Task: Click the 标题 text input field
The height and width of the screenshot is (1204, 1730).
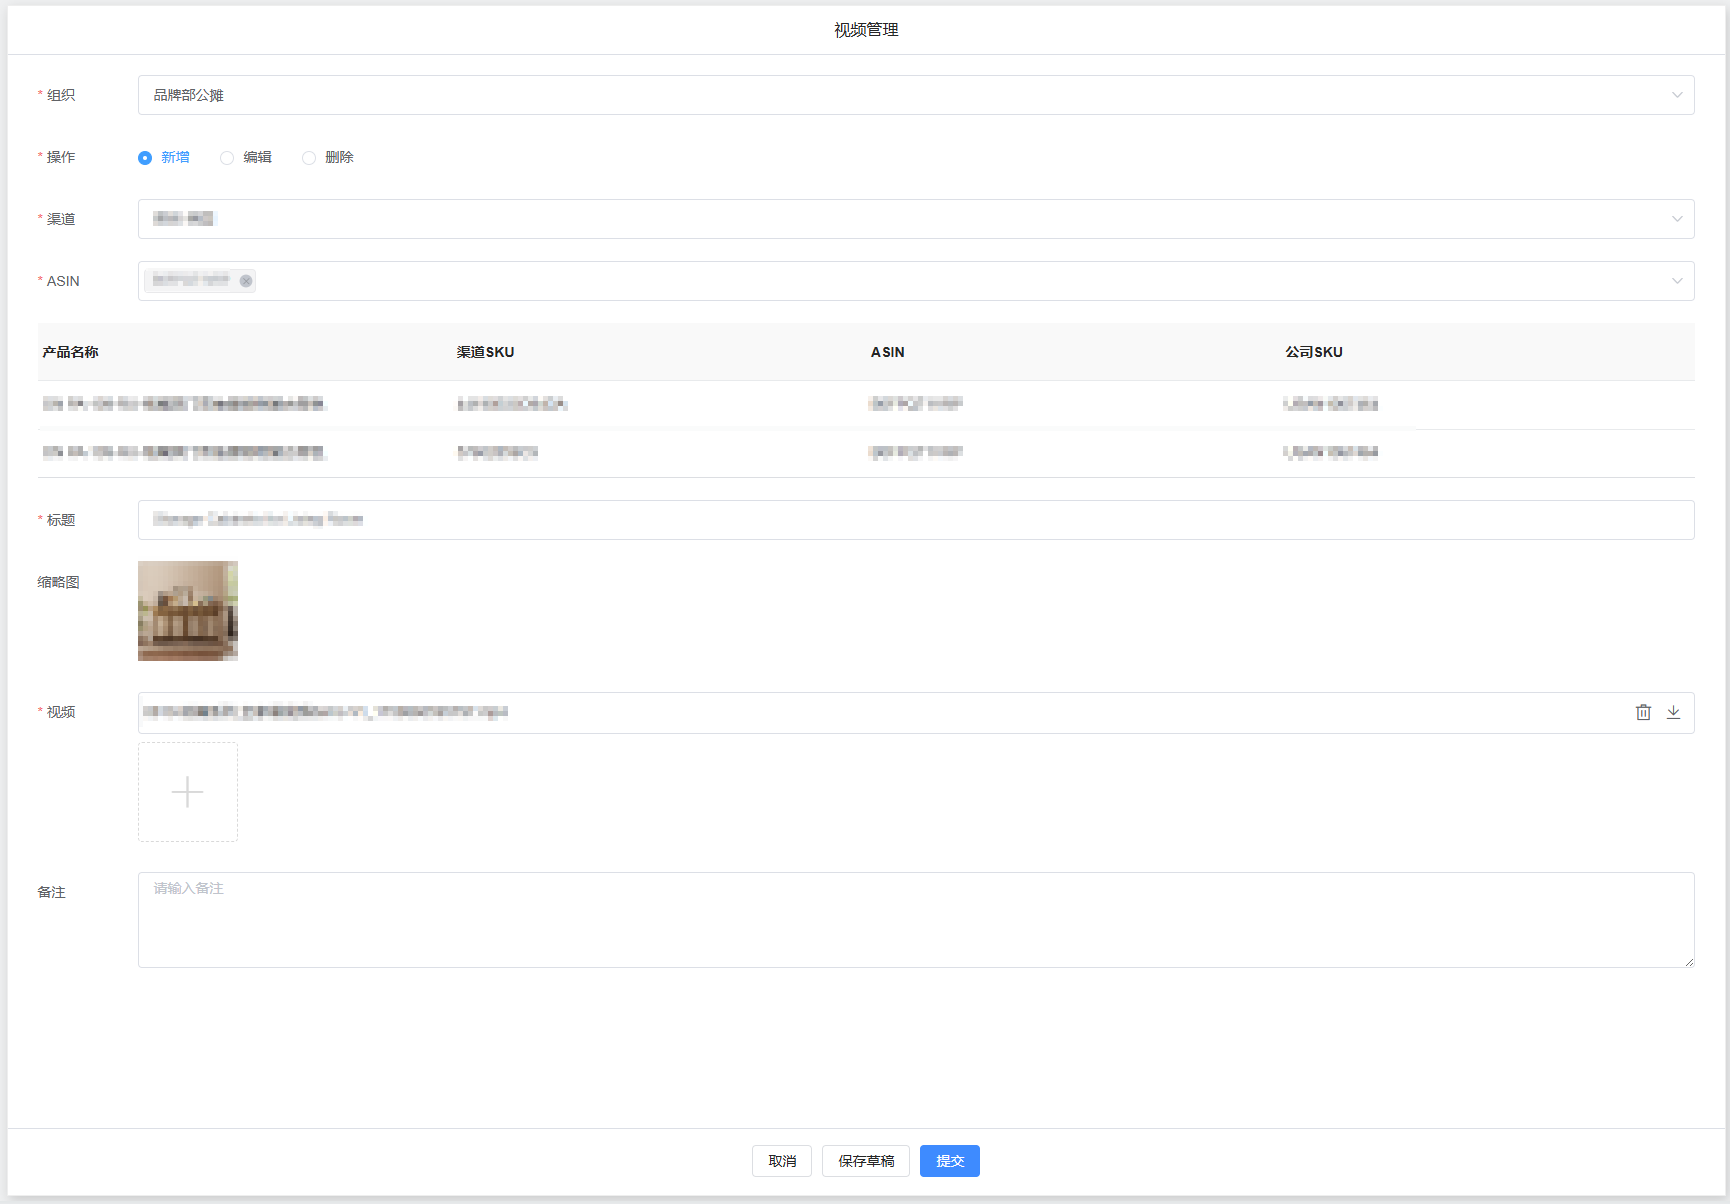Action: pos(915,520)
